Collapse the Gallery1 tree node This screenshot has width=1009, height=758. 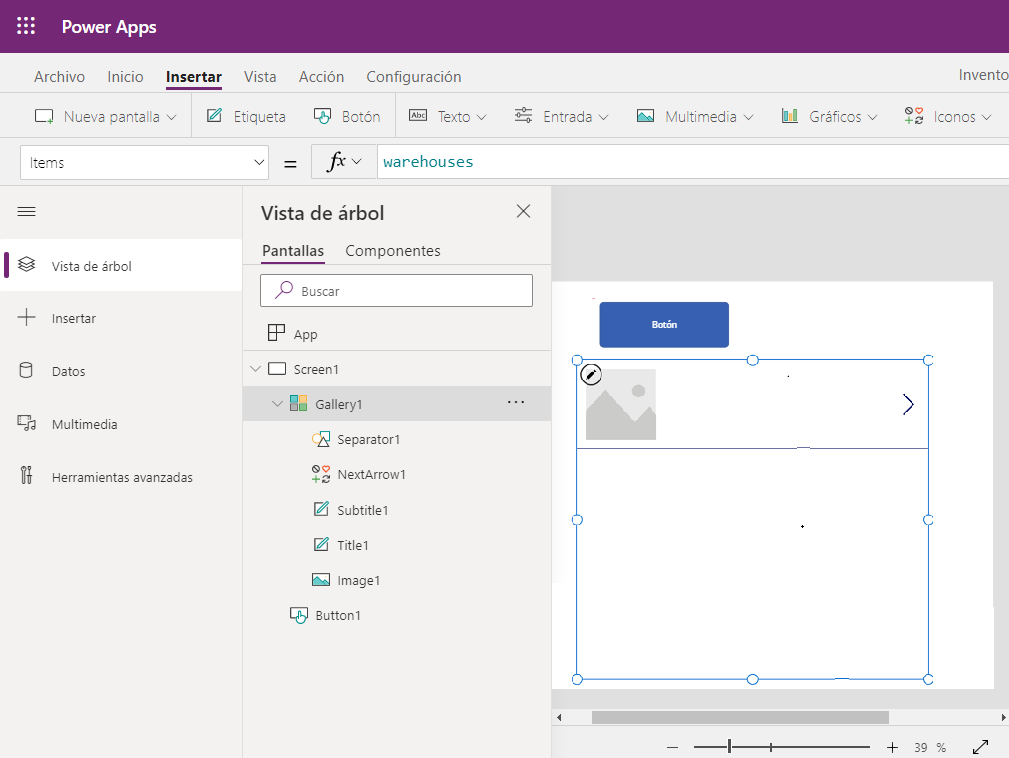[x=277, y=403]
